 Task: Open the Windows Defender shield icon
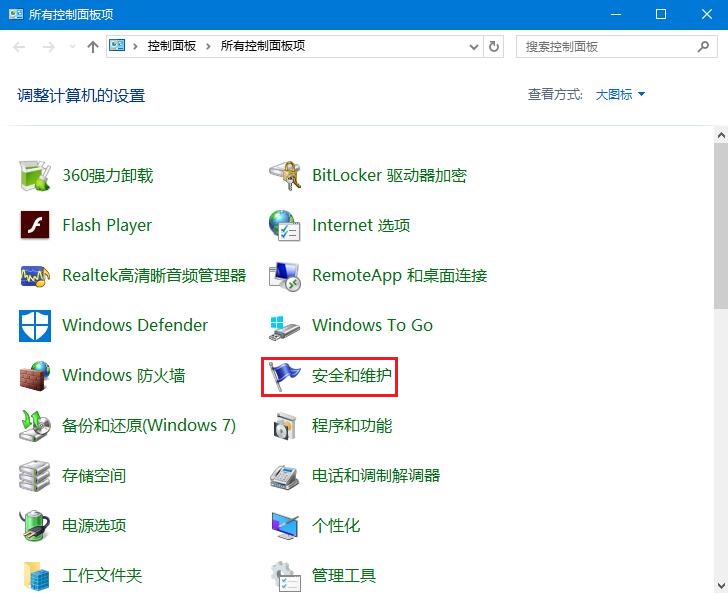tap(35, 326)
